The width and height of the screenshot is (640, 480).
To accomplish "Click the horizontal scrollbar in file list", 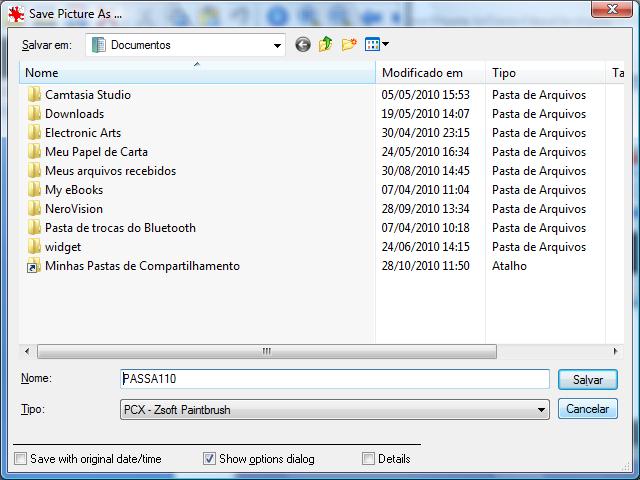I will (x=266, y=351).
